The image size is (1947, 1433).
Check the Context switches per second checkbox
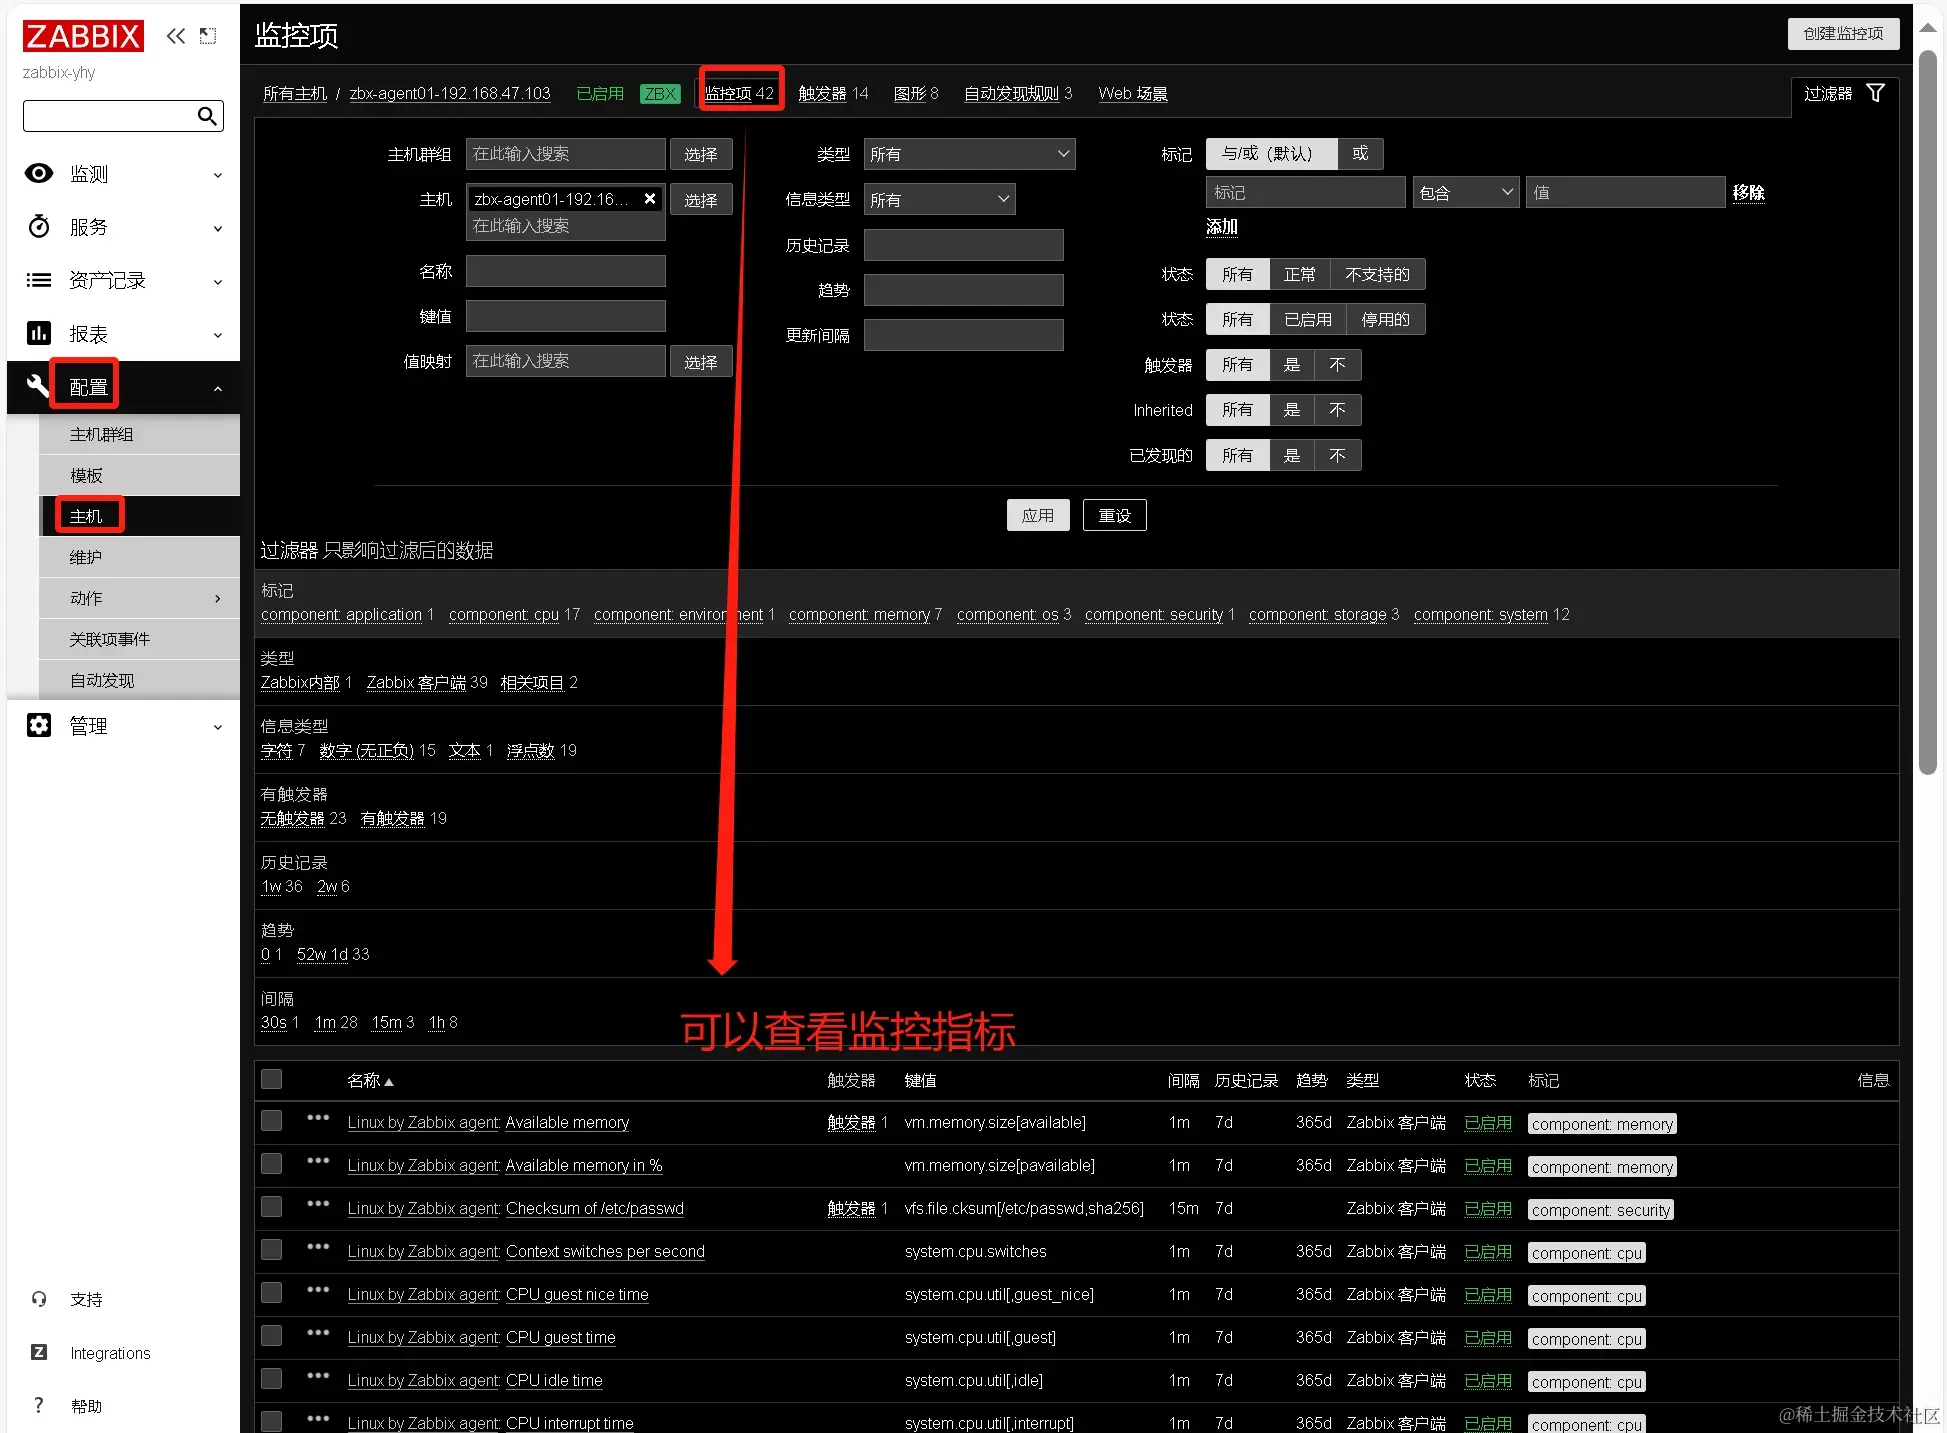pyautogui.click(x=271, y=1250)
